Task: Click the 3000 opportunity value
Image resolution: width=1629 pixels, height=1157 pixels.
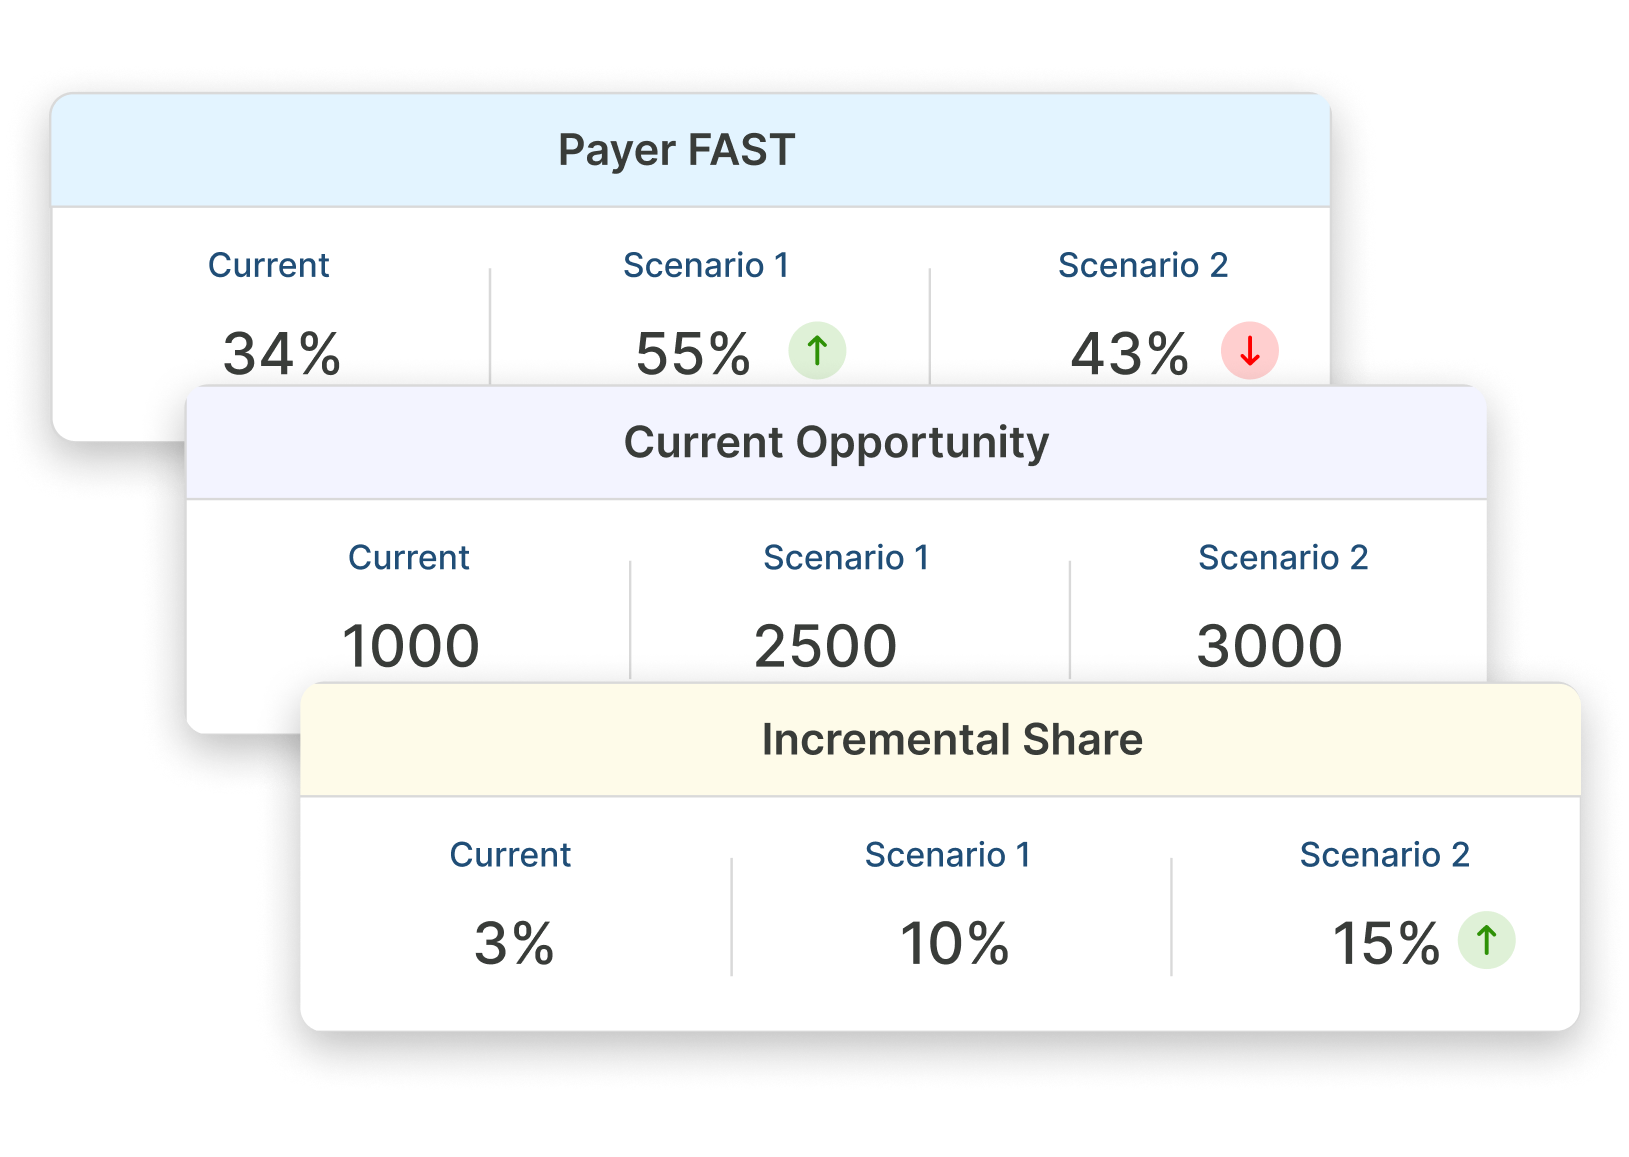Action: [1269, 646]
